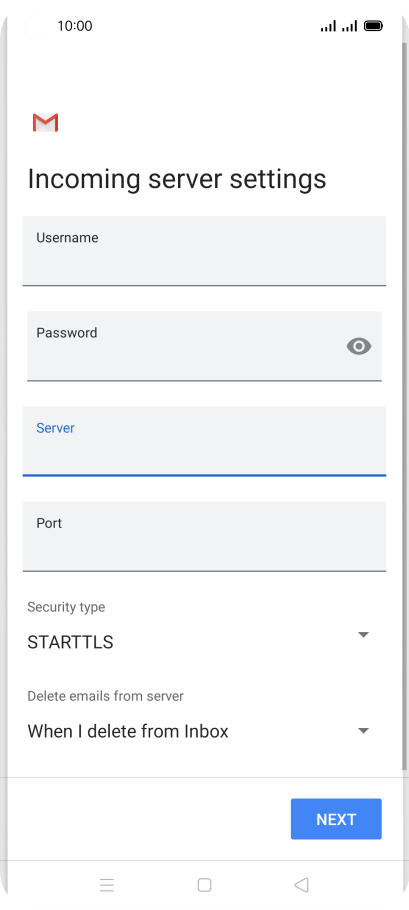Screen dimensions: 409x910
Task: Tap the Android home square icon
Action: point(204,884)
